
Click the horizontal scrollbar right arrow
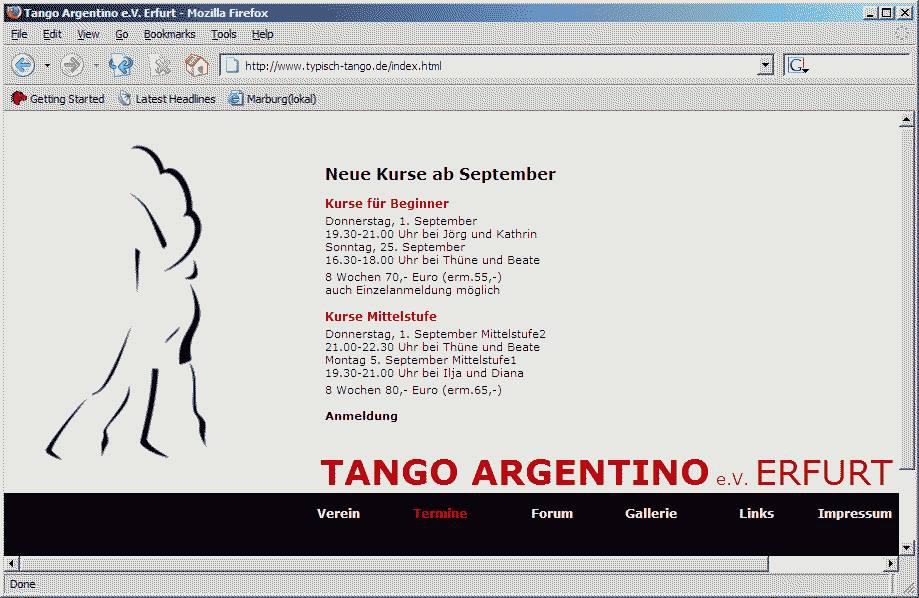pyautogui.click(x=891, y=564)
